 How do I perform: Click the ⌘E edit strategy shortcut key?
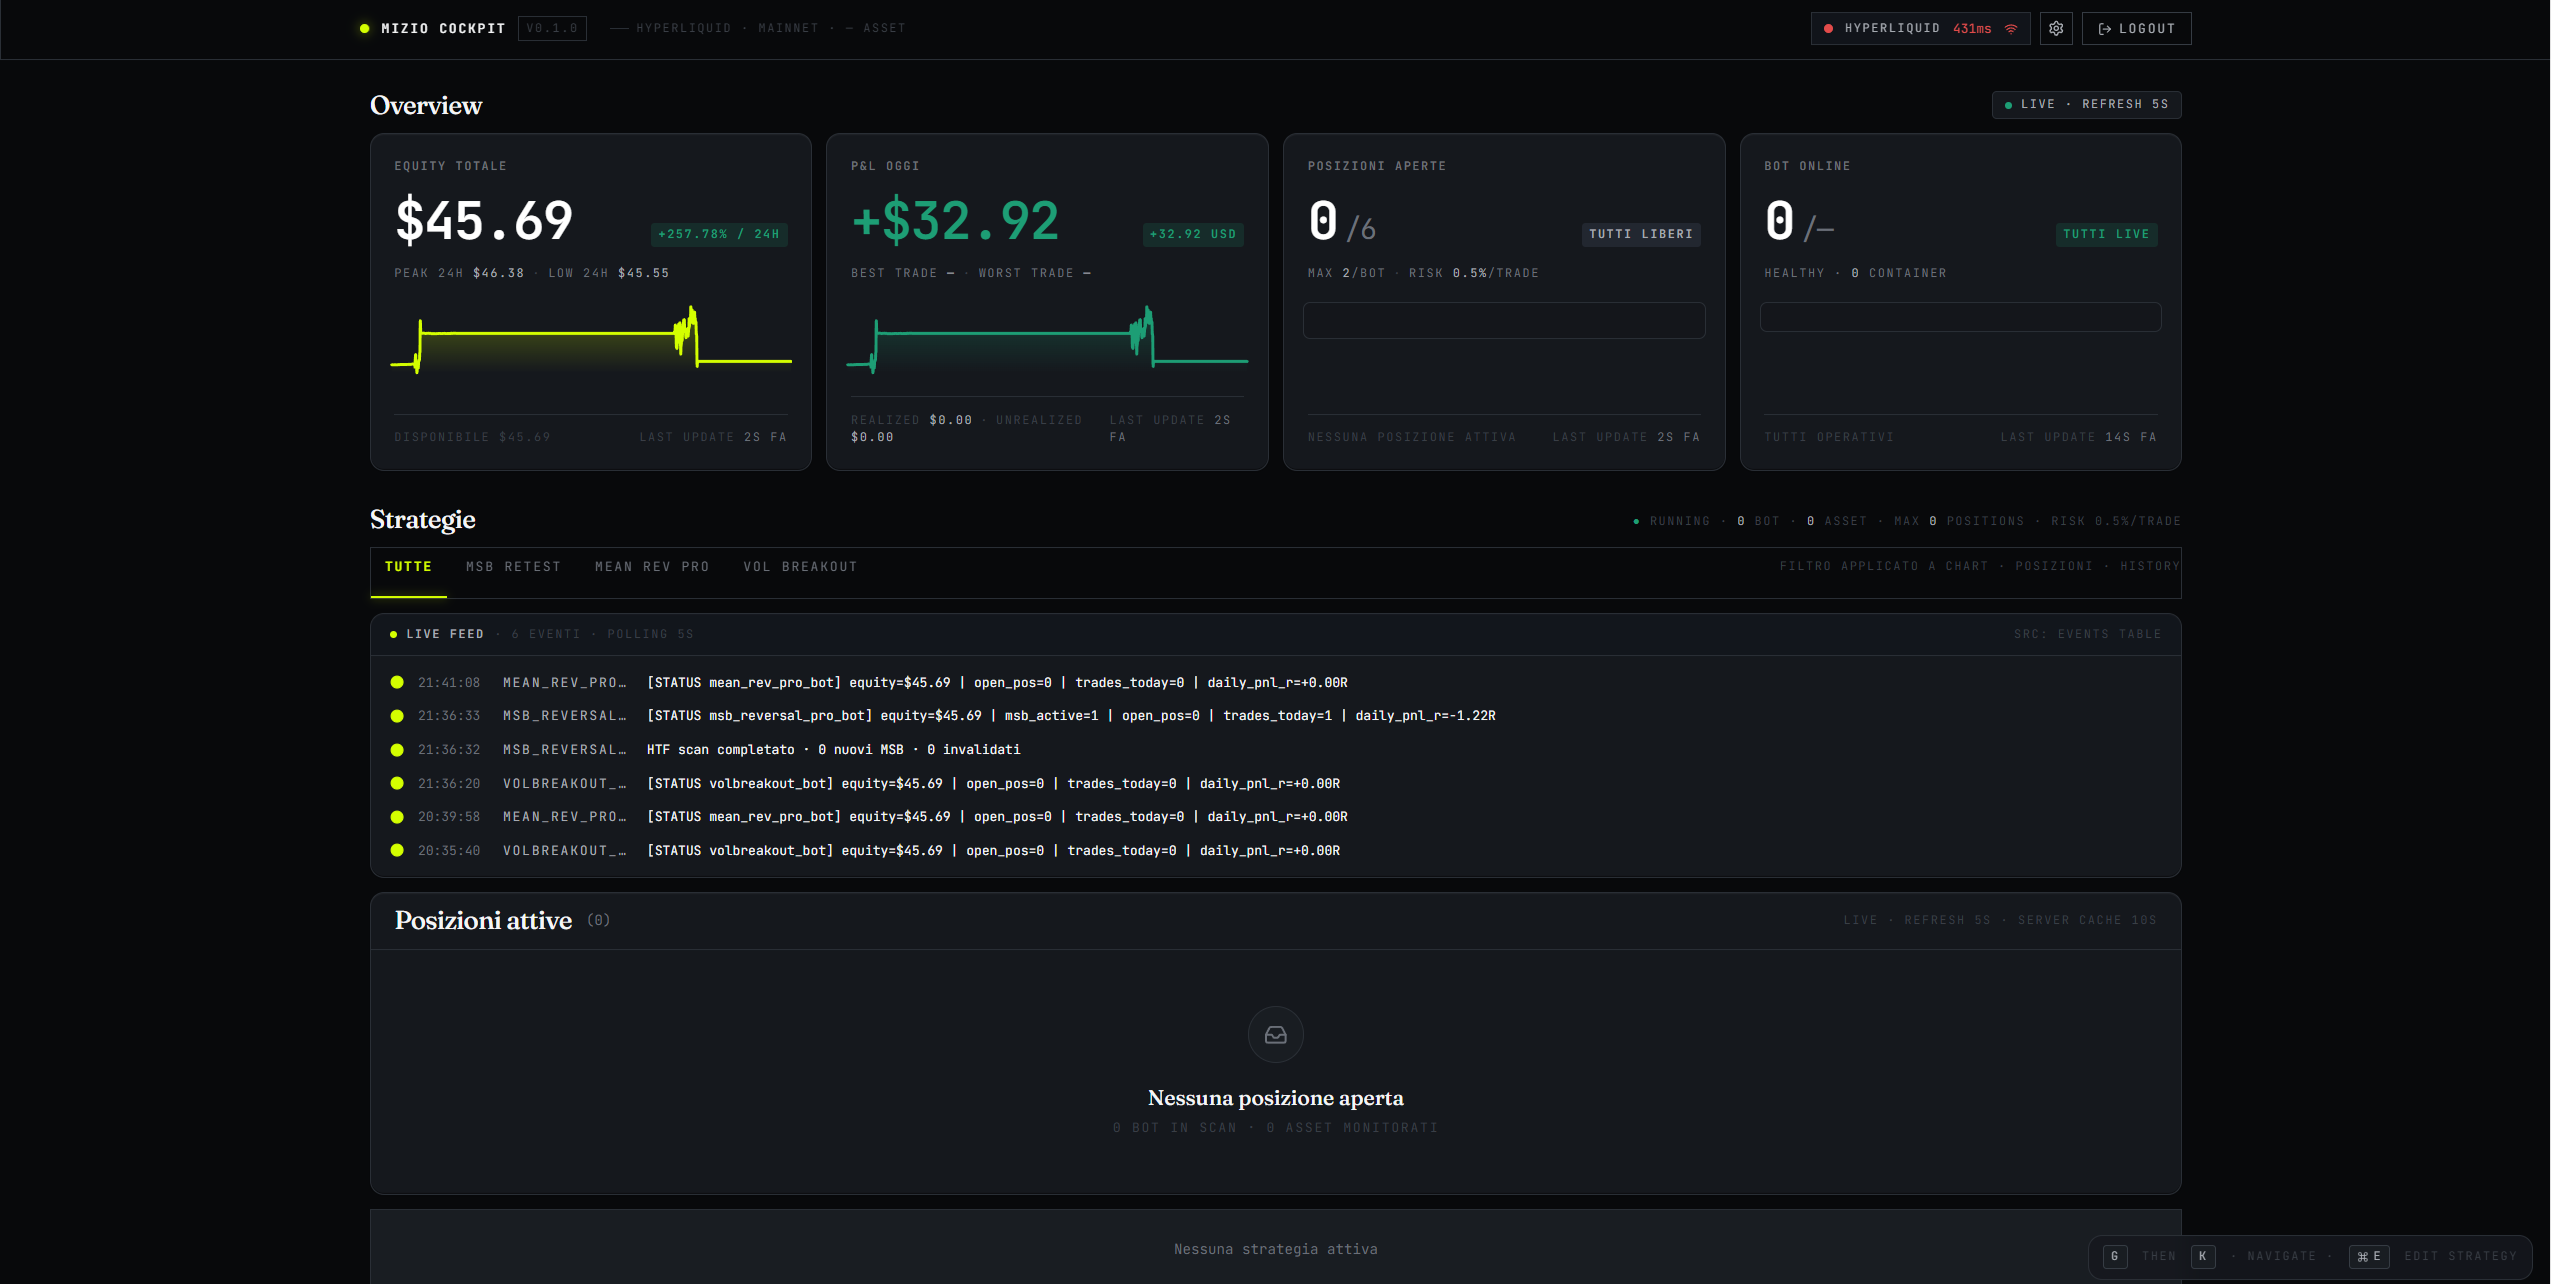2369,1257
